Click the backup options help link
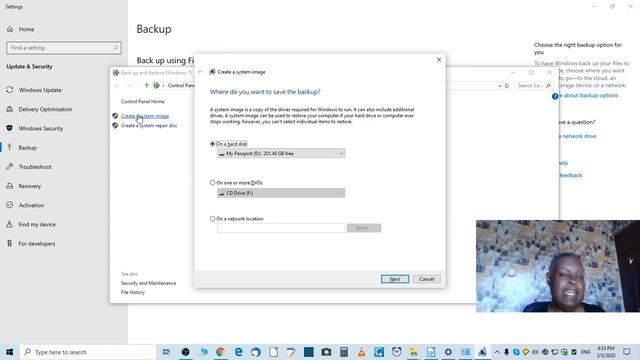Viewport: 640px width, 360px height. tap(588, 96)
